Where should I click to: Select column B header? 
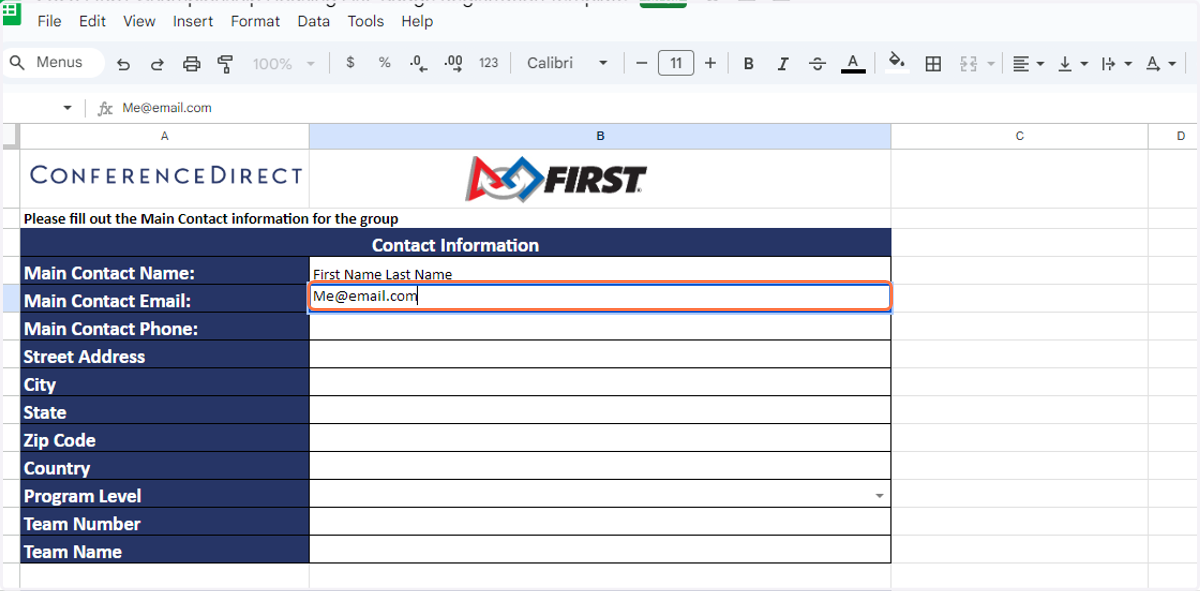(600, 136)
